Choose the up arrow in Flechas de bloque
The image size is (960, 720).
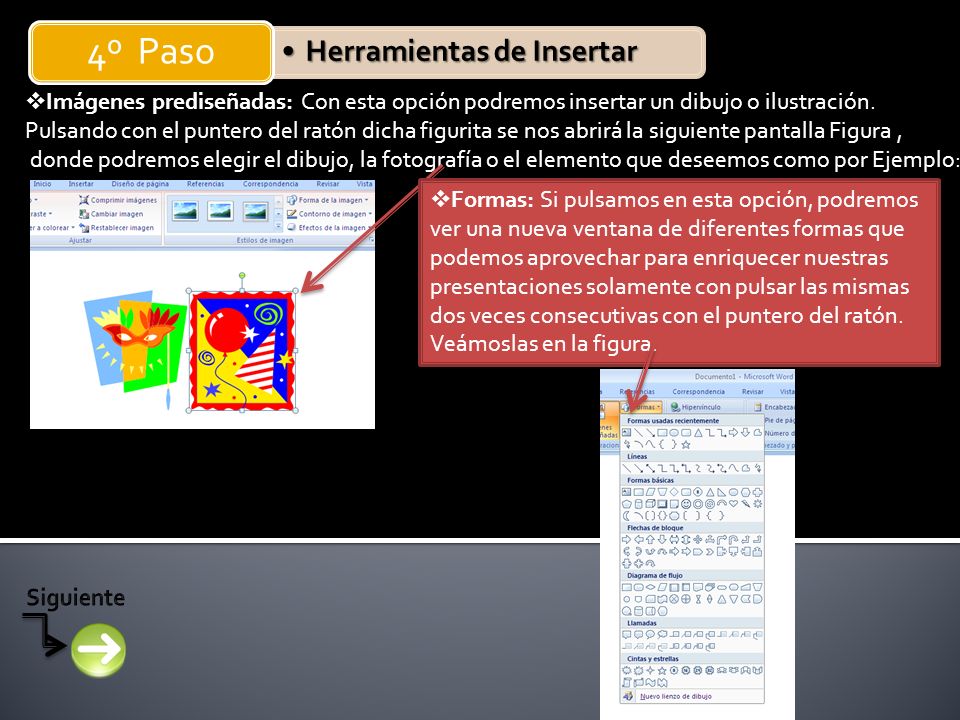point(650,539)
